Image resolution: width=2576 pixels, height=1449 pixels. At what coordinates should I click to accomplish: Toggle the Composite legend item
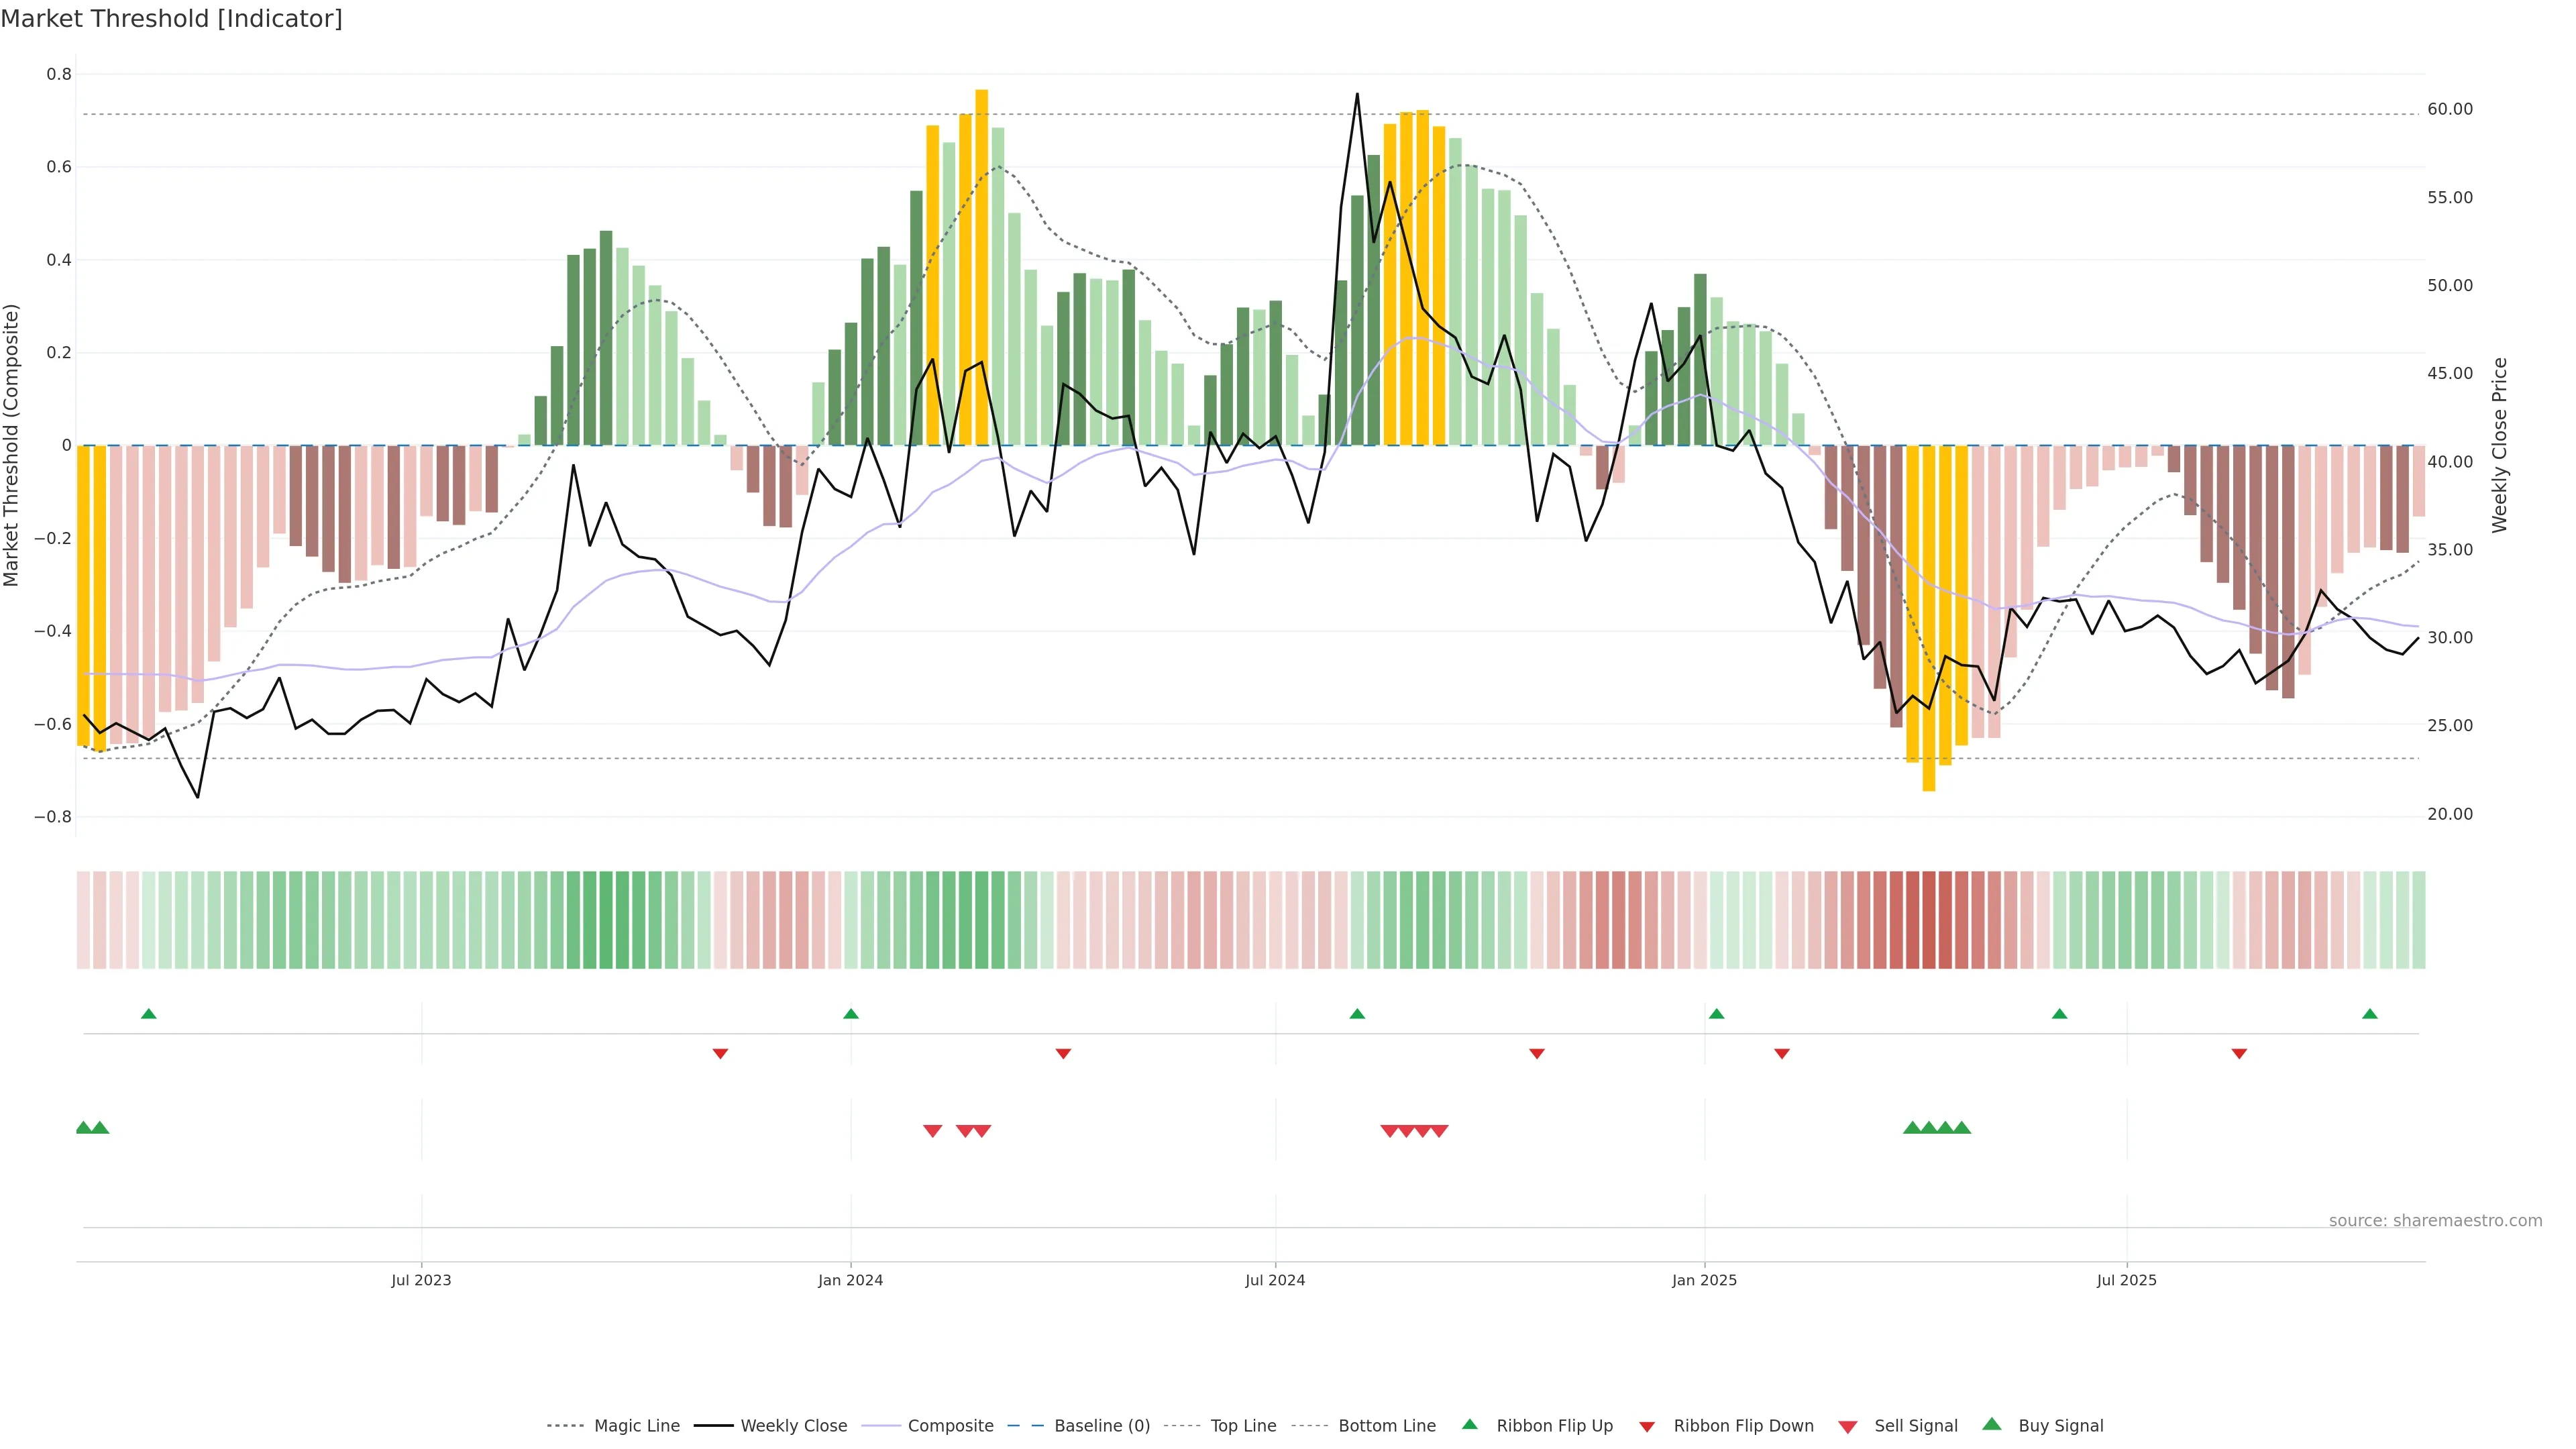point(950,1426)
